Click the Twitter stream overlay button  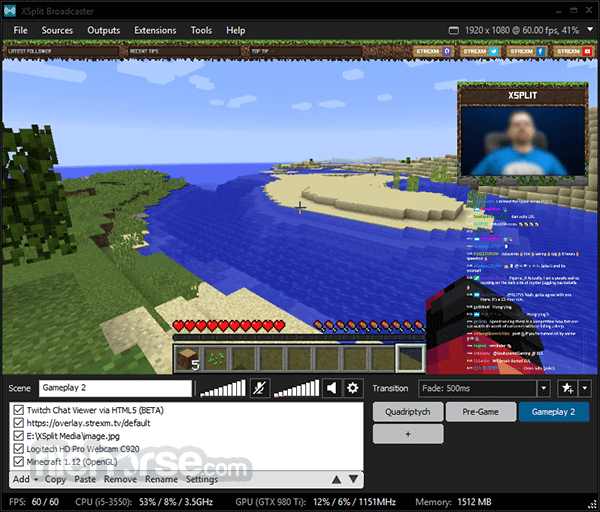(480, 51)
